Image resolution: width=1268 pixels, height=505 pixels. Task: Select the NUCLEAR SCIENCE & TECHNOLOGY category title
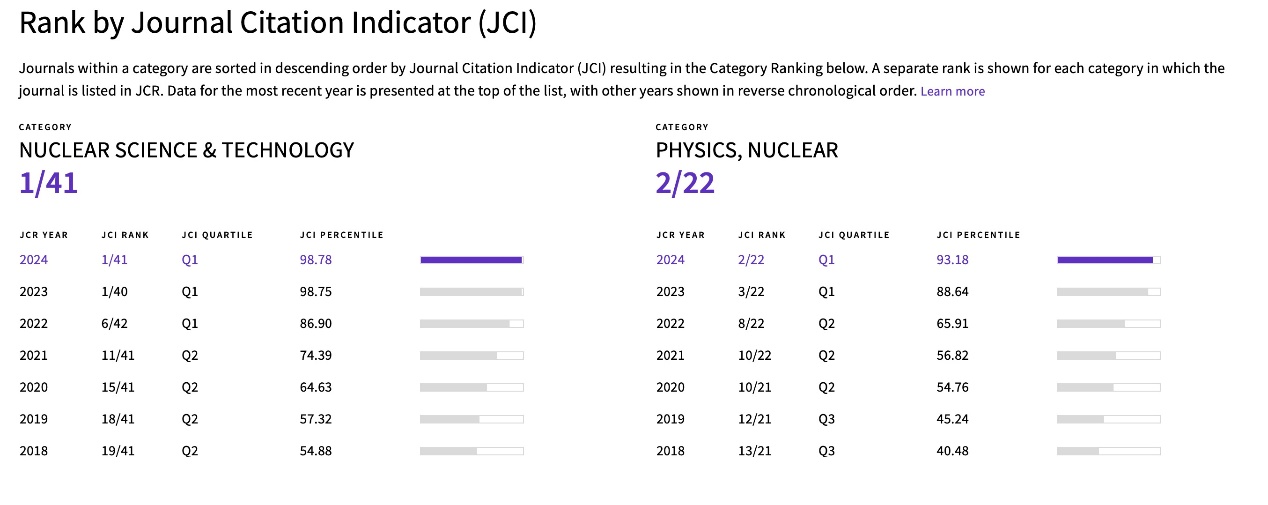pos(187,150)
